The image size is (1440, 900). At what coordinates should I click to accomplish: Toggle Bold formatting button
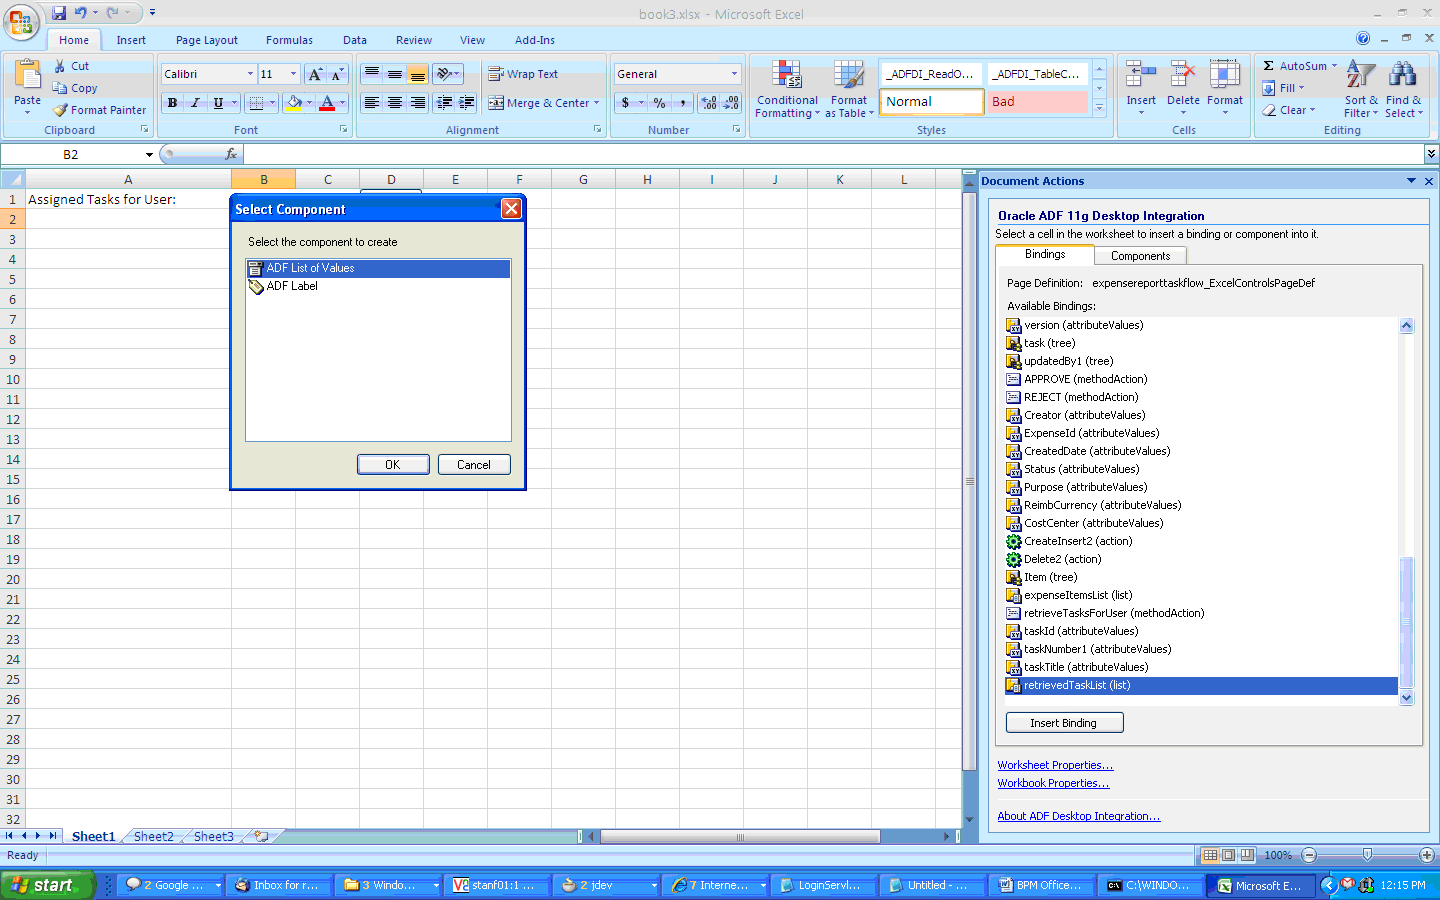tap(172, 102)
